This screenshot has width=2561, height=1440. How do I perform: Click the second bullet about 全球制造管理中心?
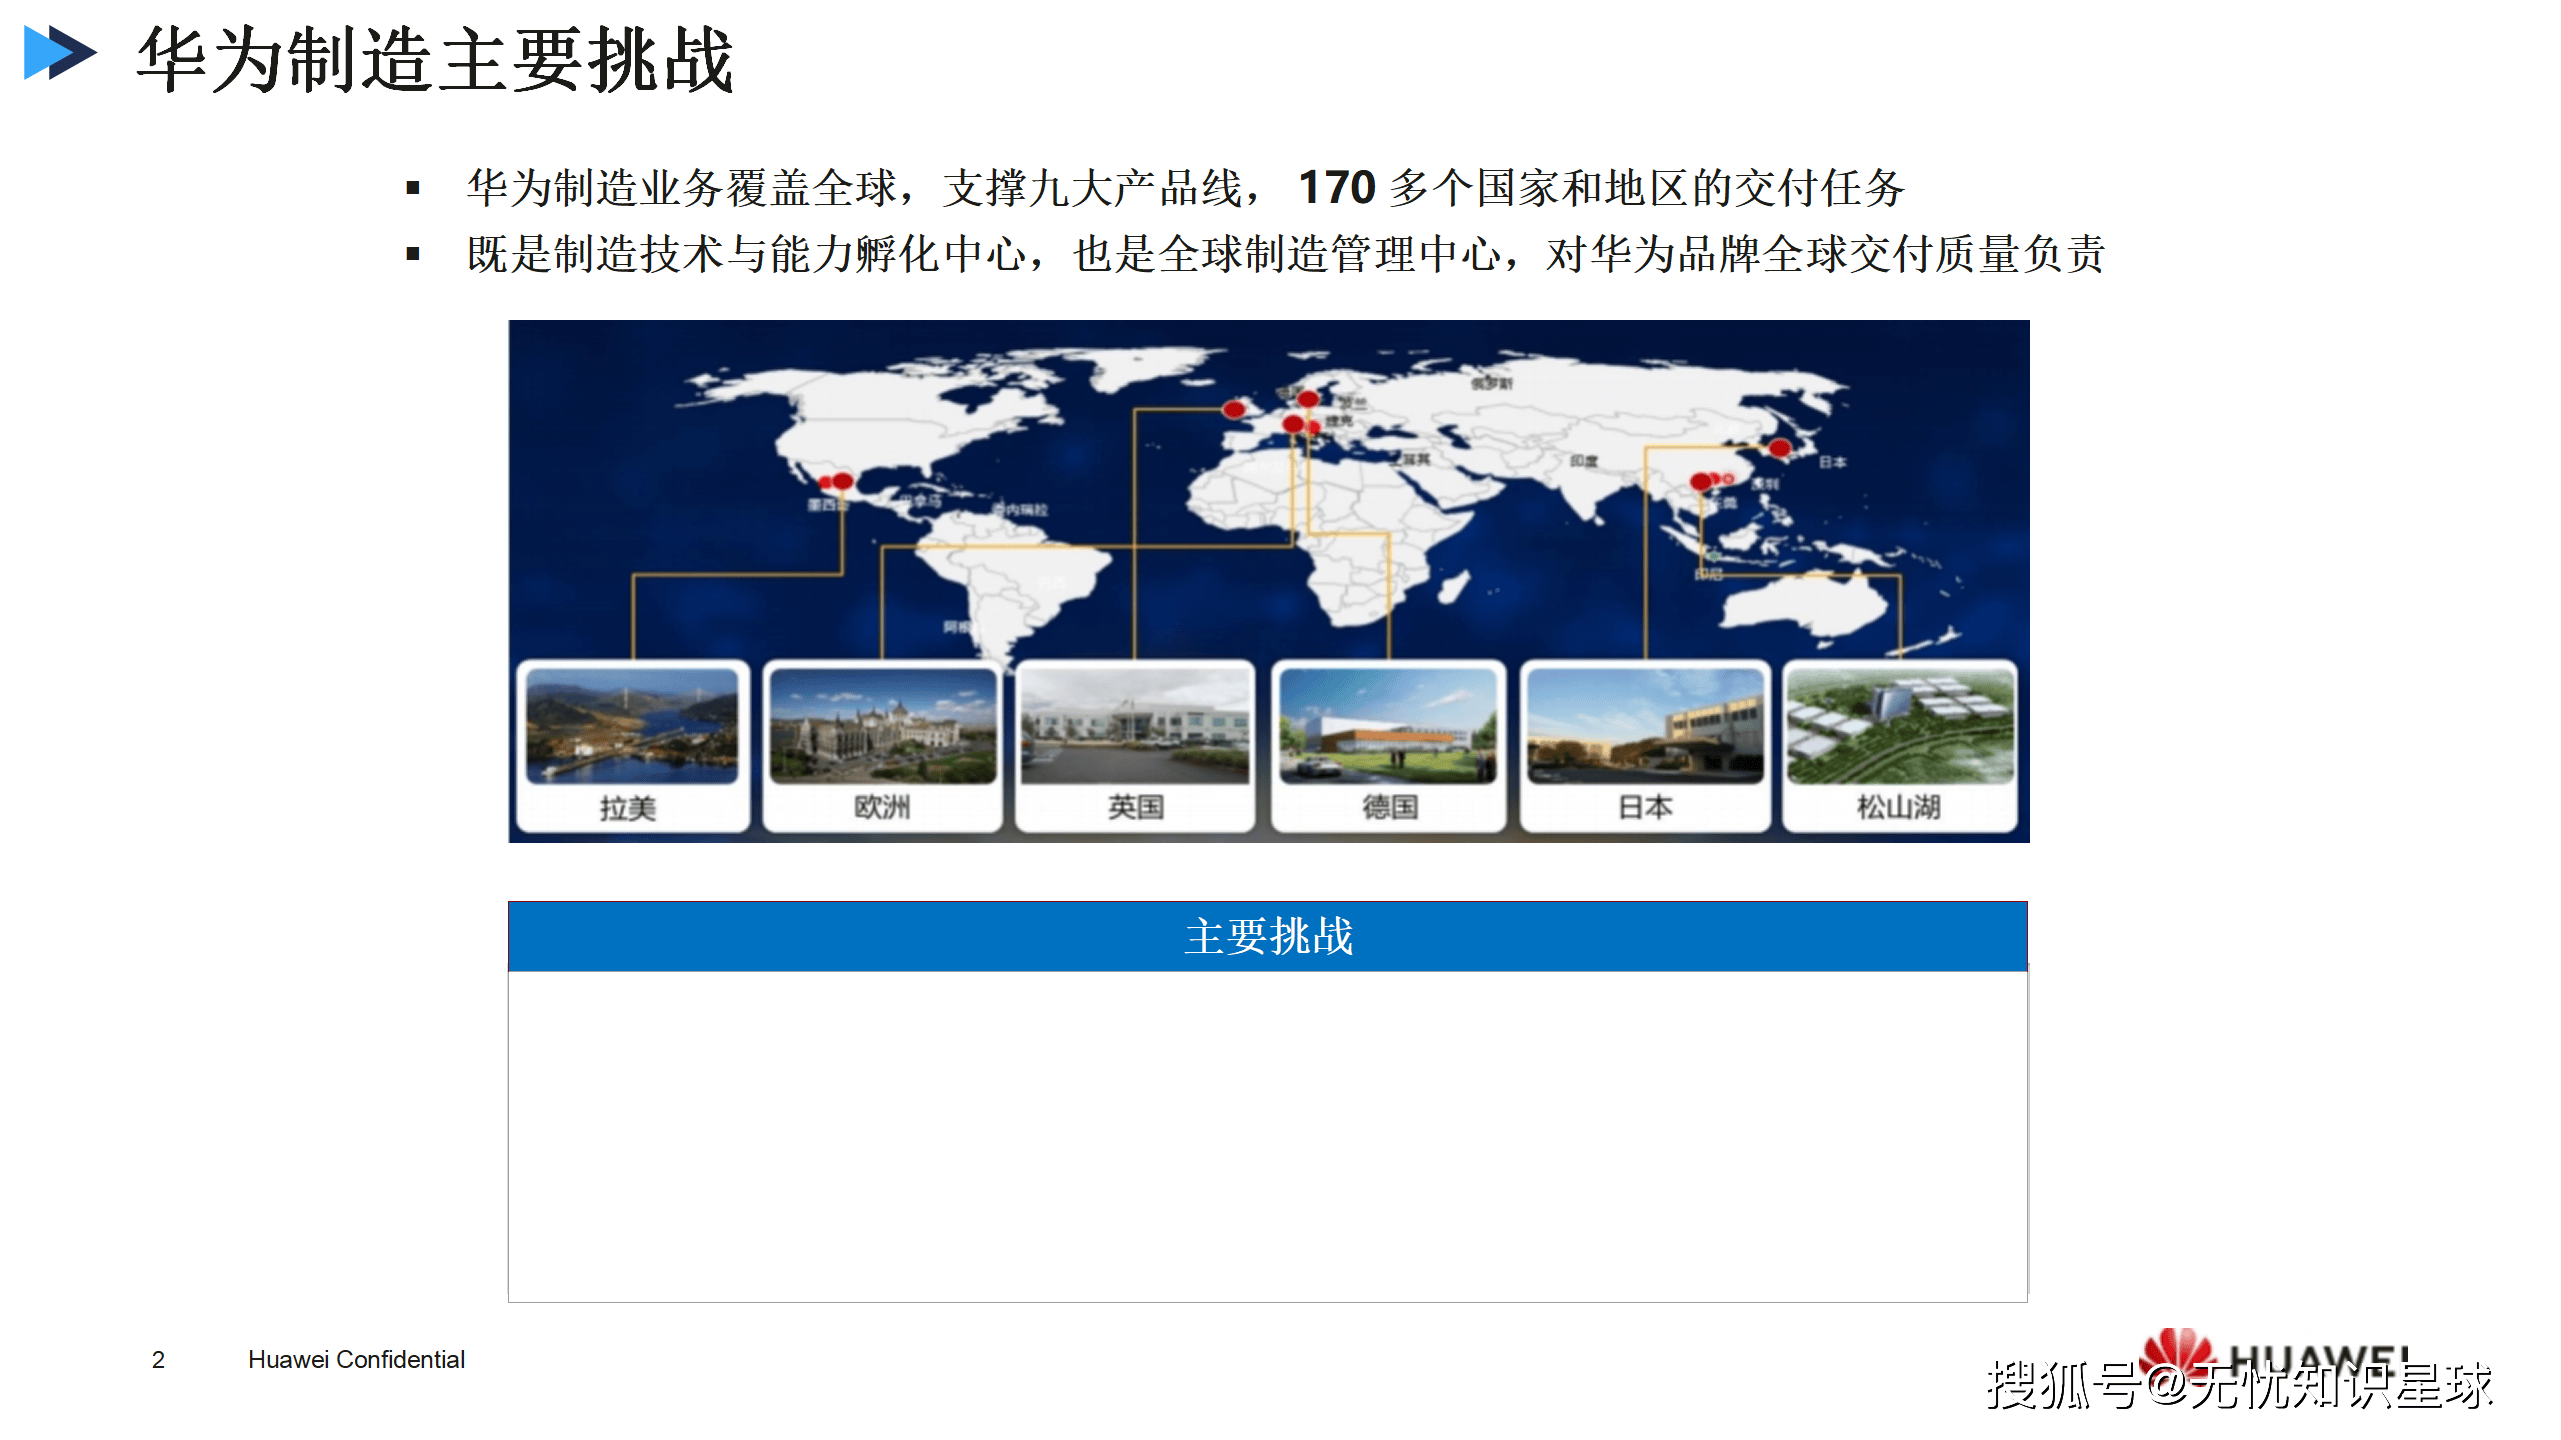[1286, 254]
